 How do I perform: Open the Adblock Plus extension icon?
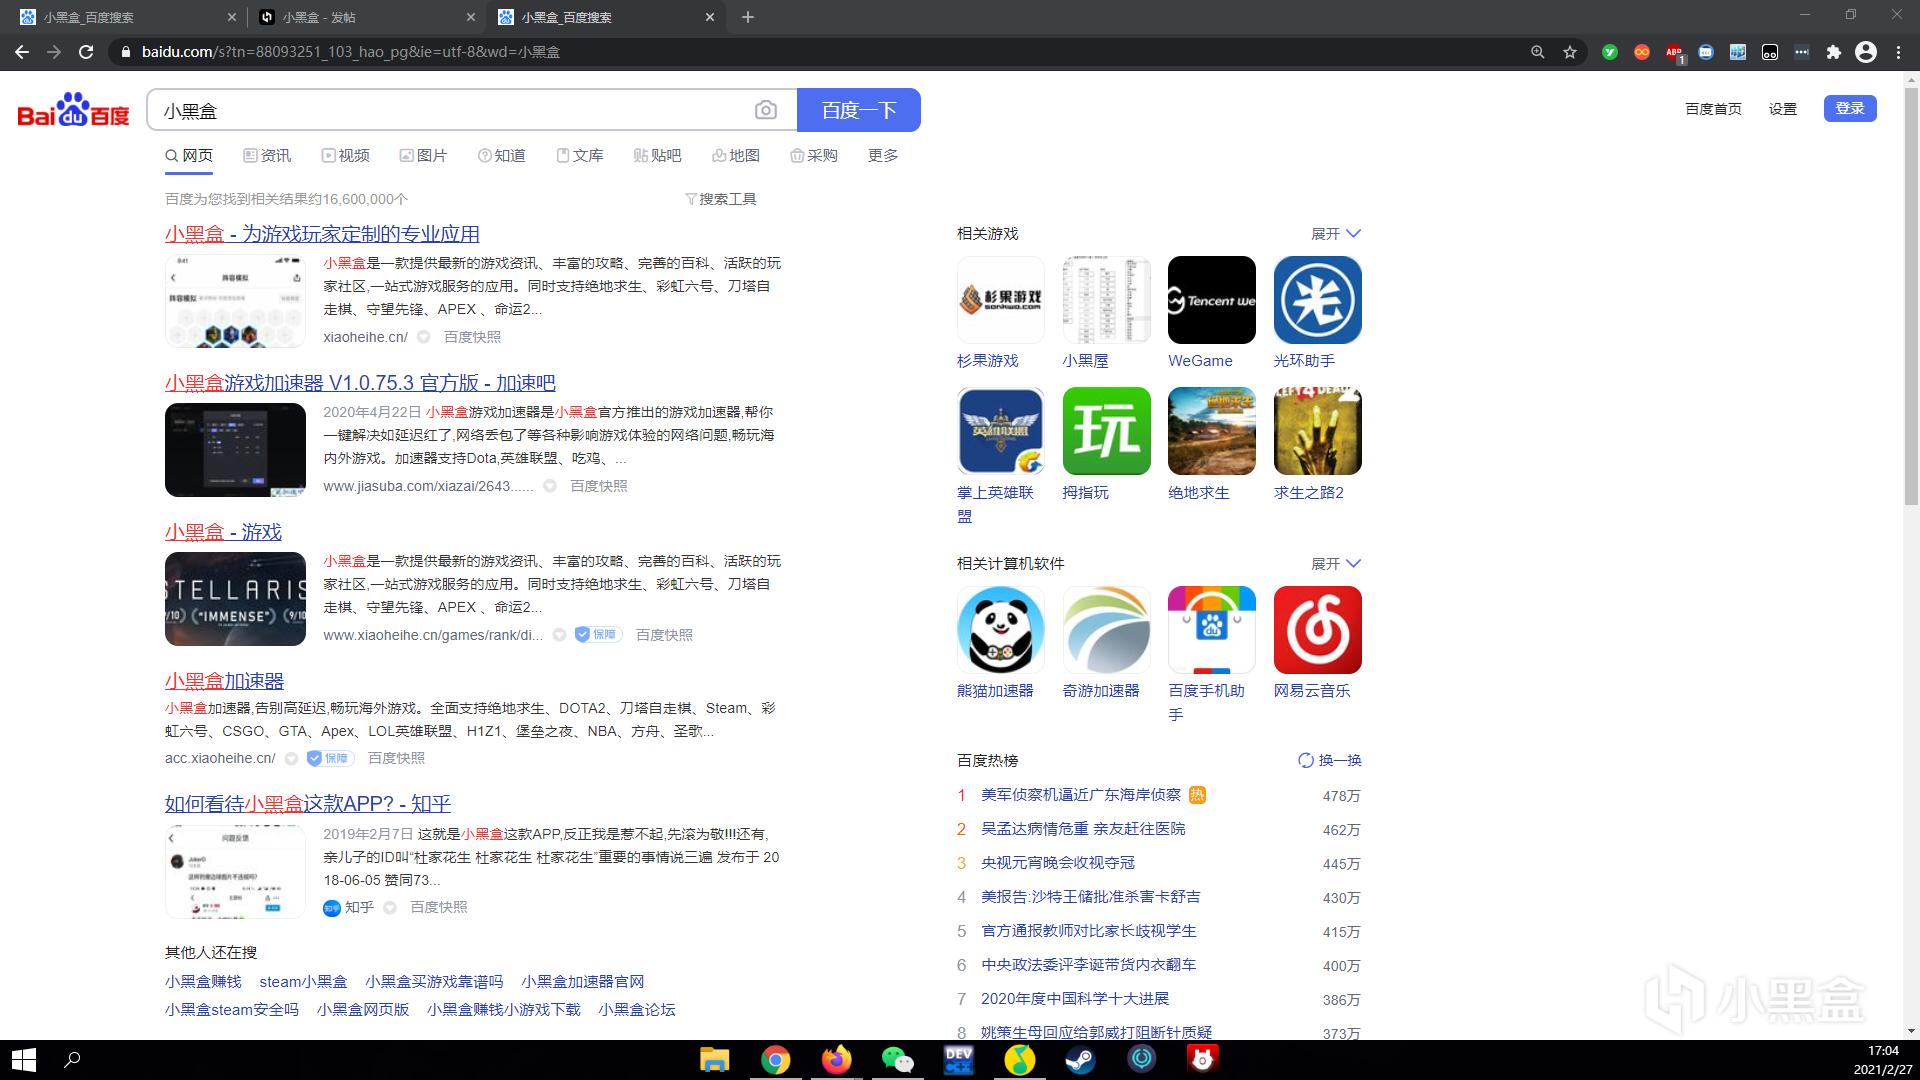[x=1674, y=52]
